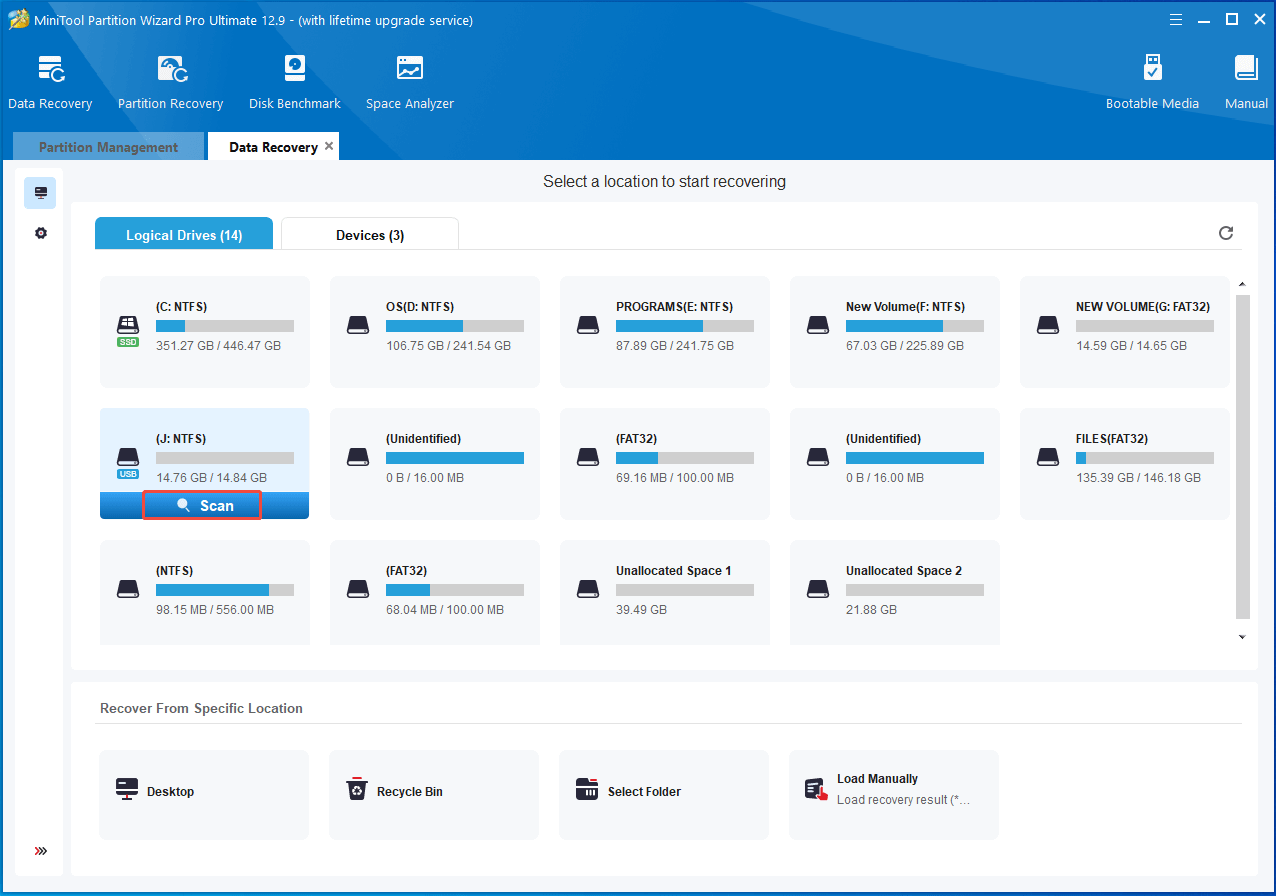Create Bootable Media
This screenshot has width=1276, height=896.
[1152, 82]
